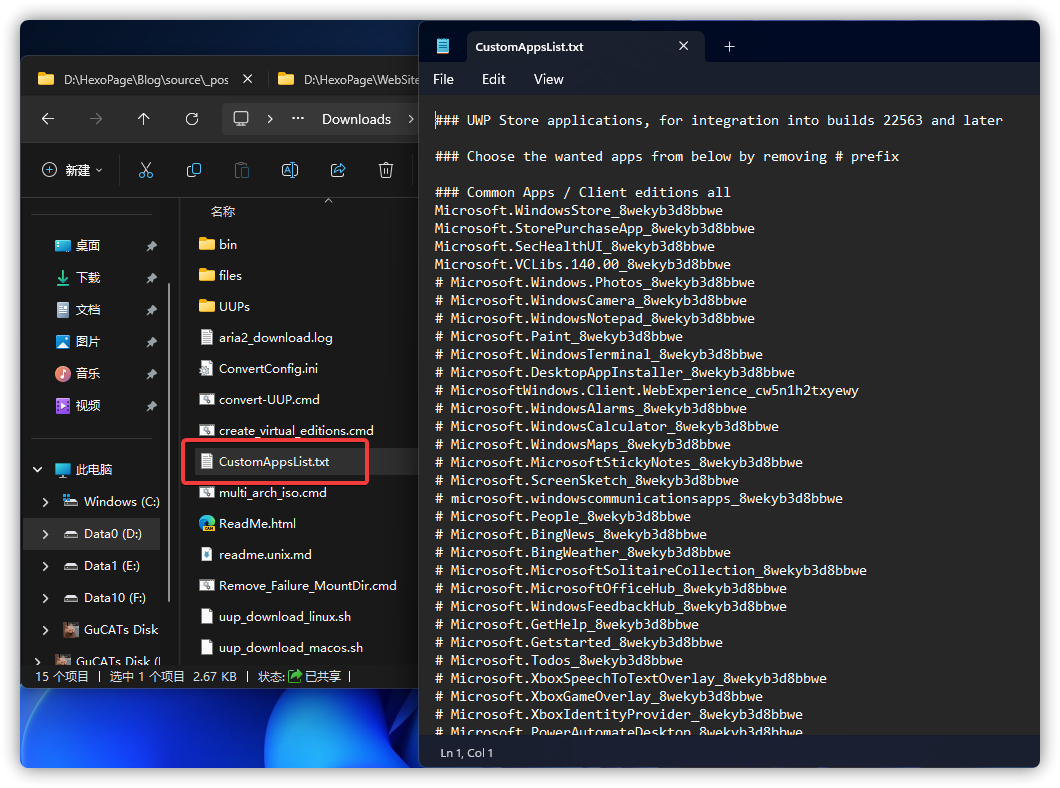Image resolution: width=1060 pixels, height=788 pixels.
Task: Open the 新建 (New) dropdown
Action: [x=70, y=170]
